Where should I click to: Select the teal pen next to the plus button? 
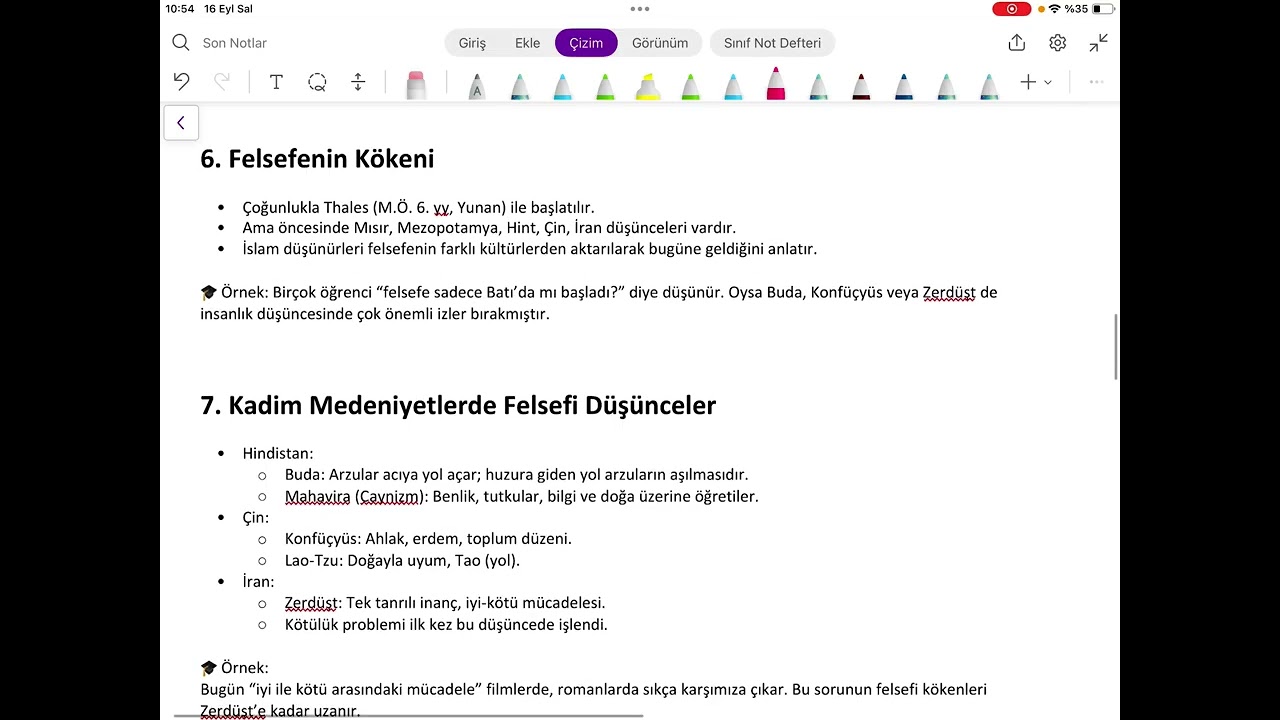988,86
